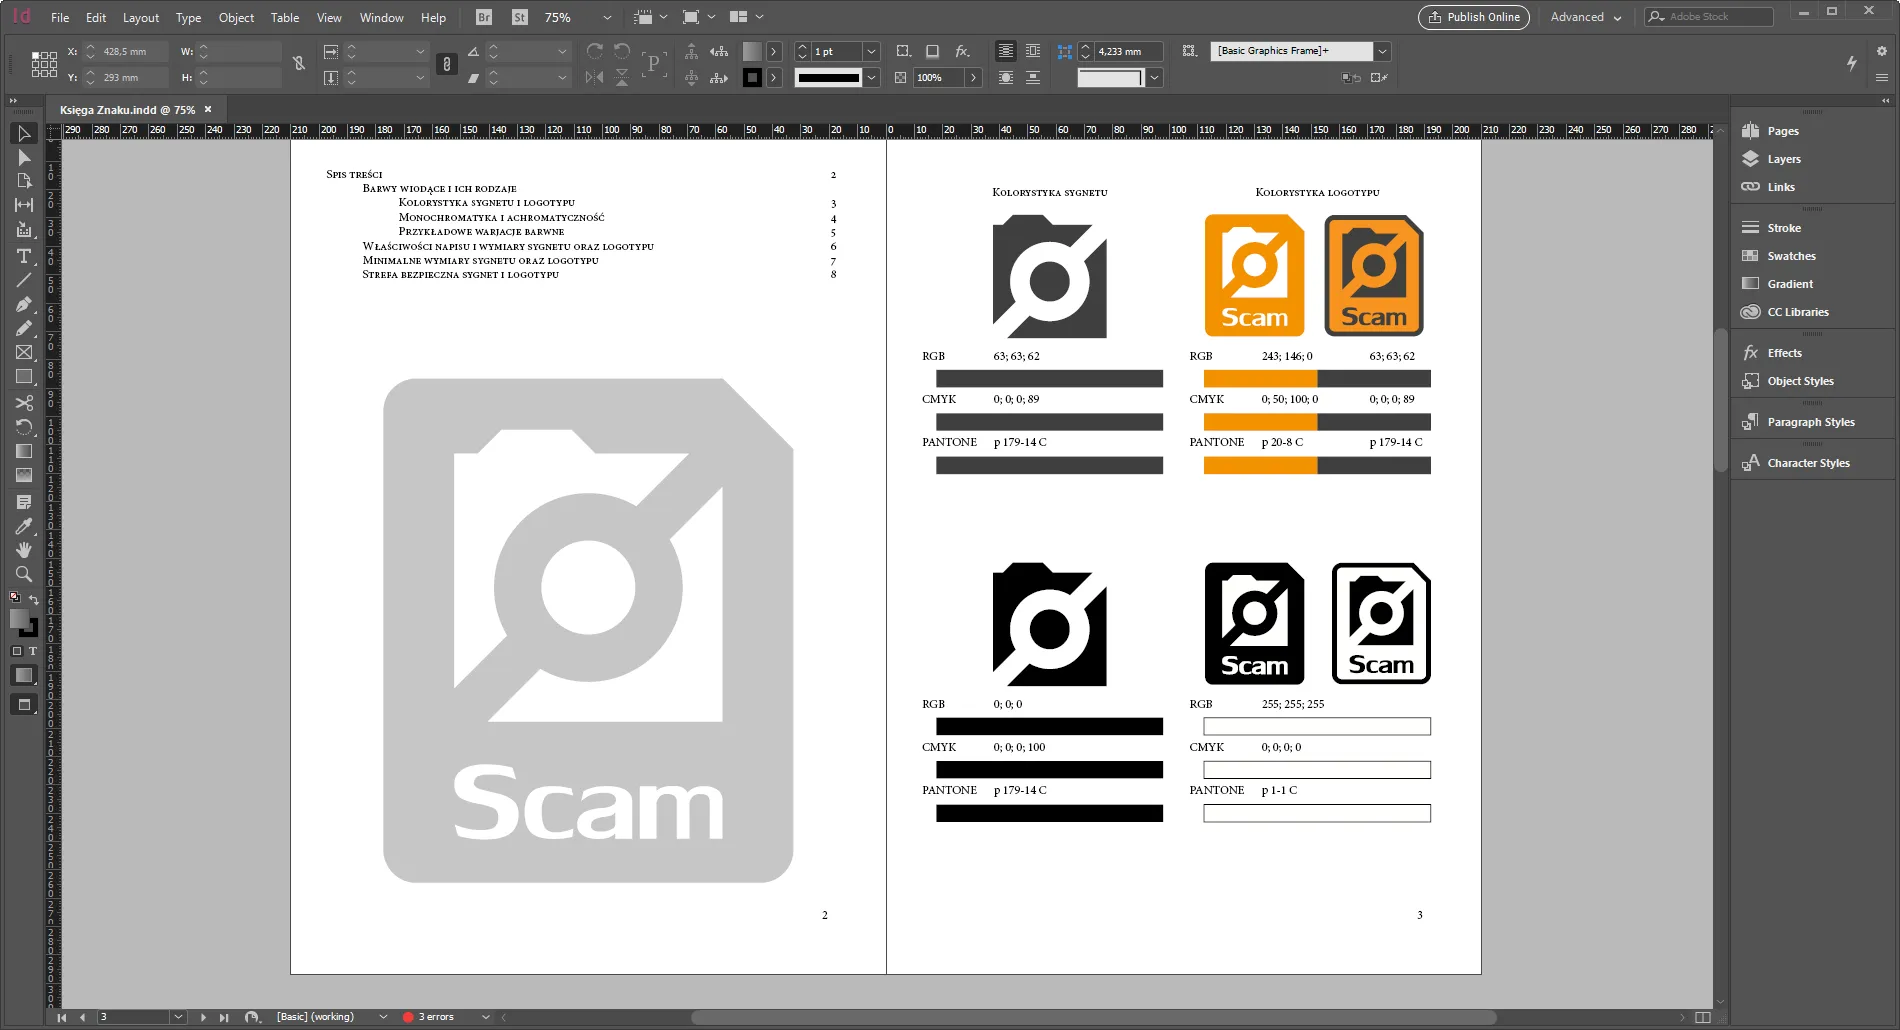Click the fill color swatch in toolbox
The height and width of the screenshot is (1030, 1900).
[x=19, y=619]
